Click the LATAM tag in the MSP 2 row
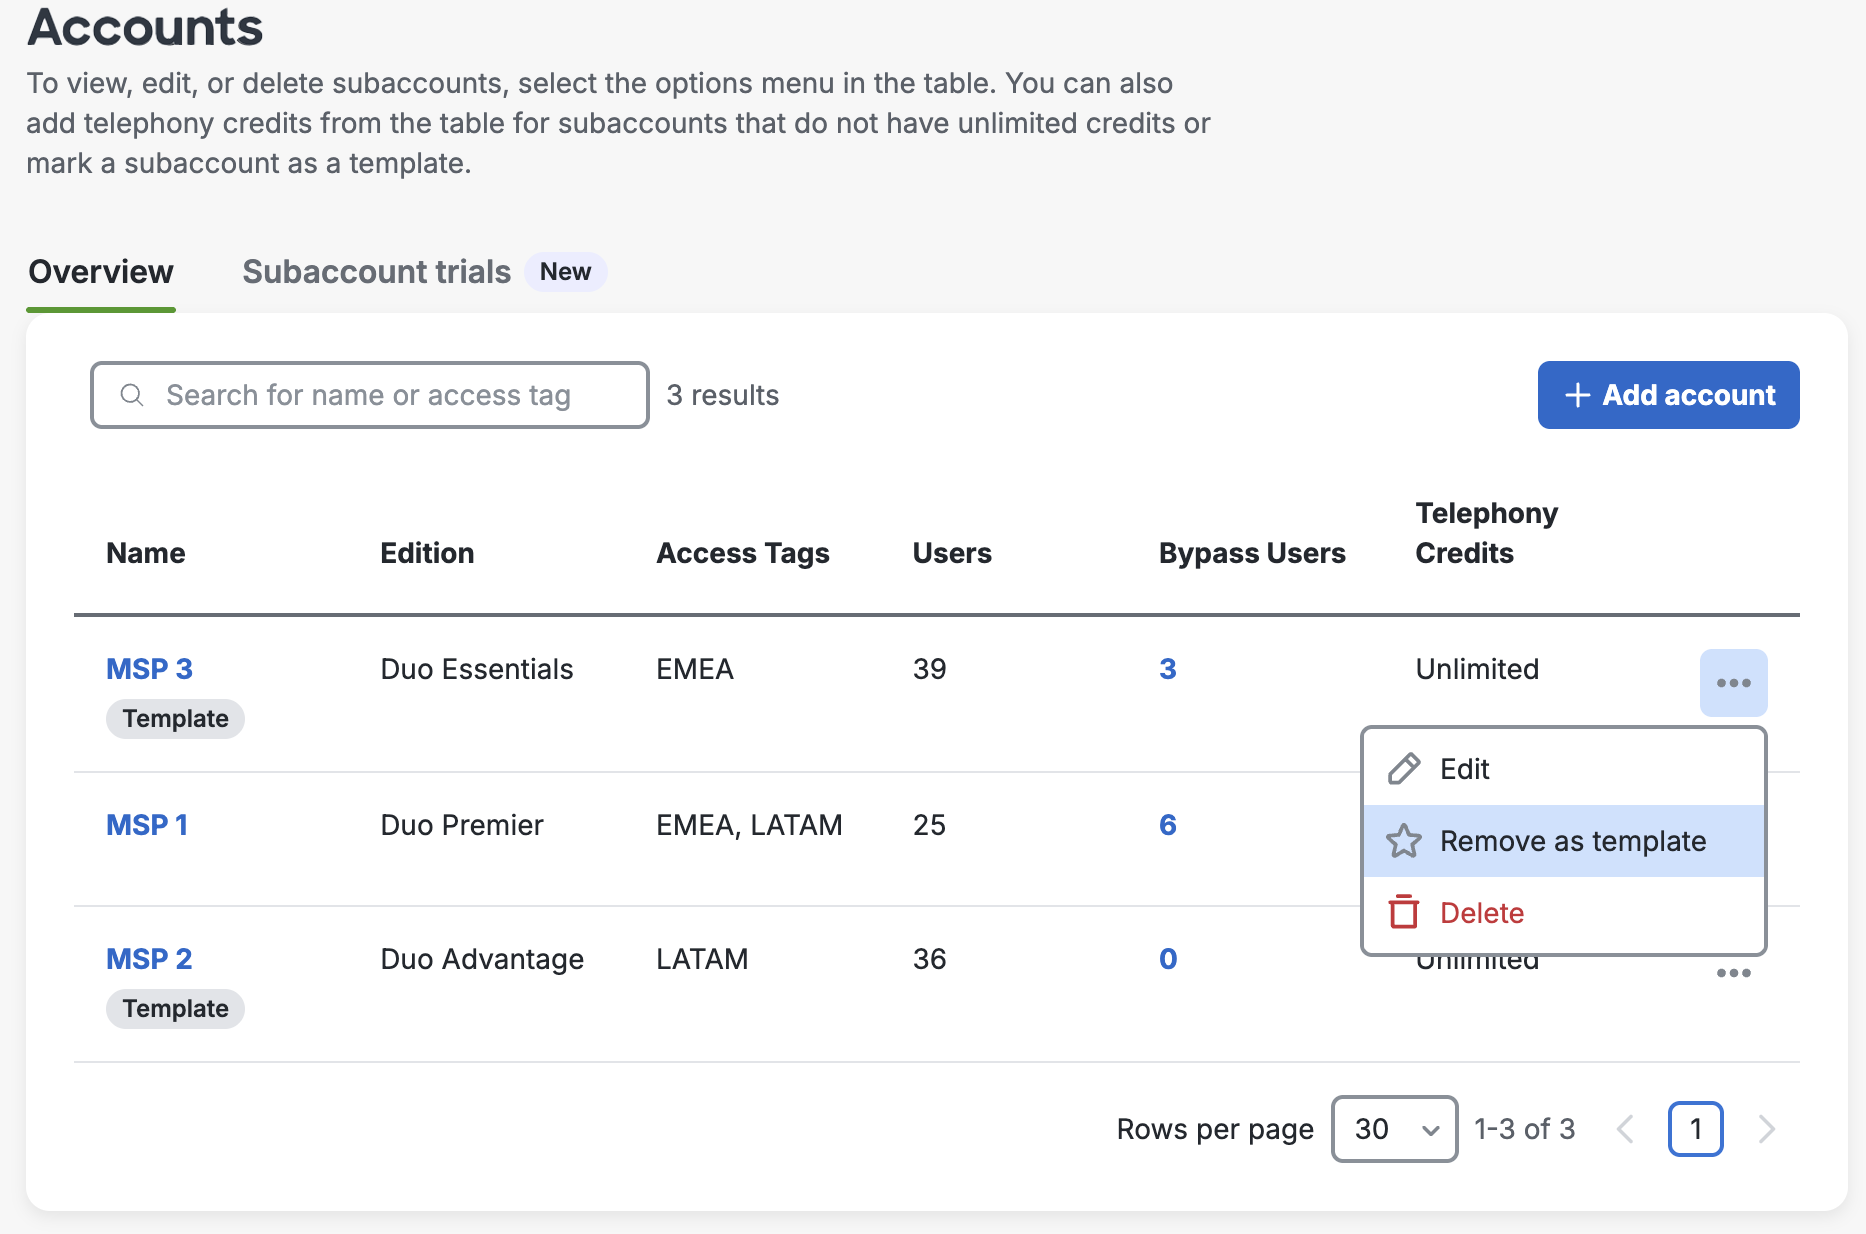Viewport: 1866px width, 1234px height. click(702, 959)
